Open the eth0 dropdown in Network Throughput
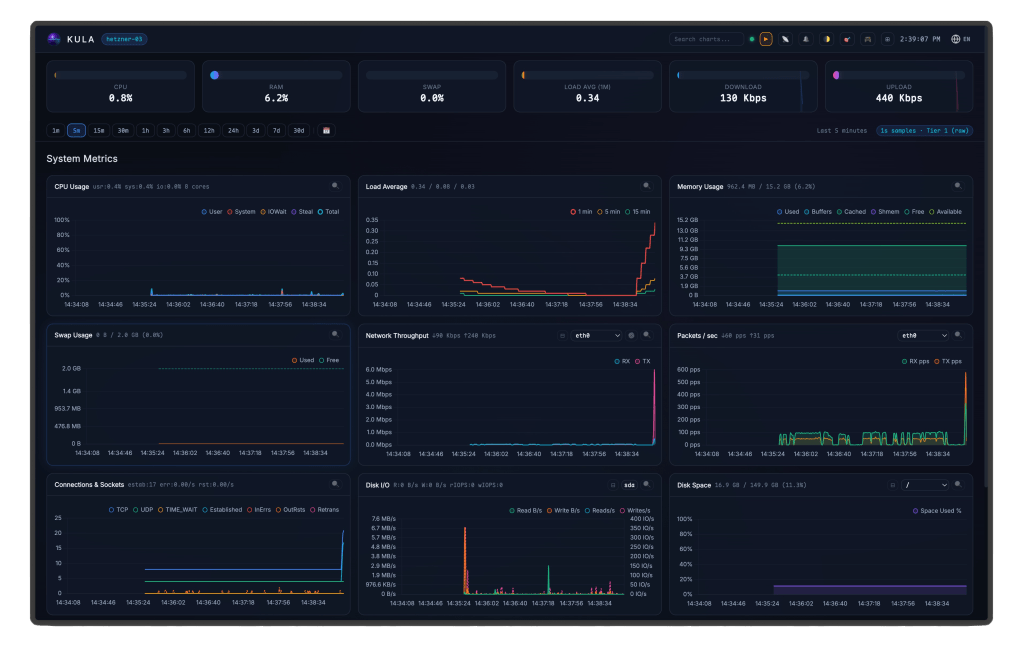 (597, 336)
